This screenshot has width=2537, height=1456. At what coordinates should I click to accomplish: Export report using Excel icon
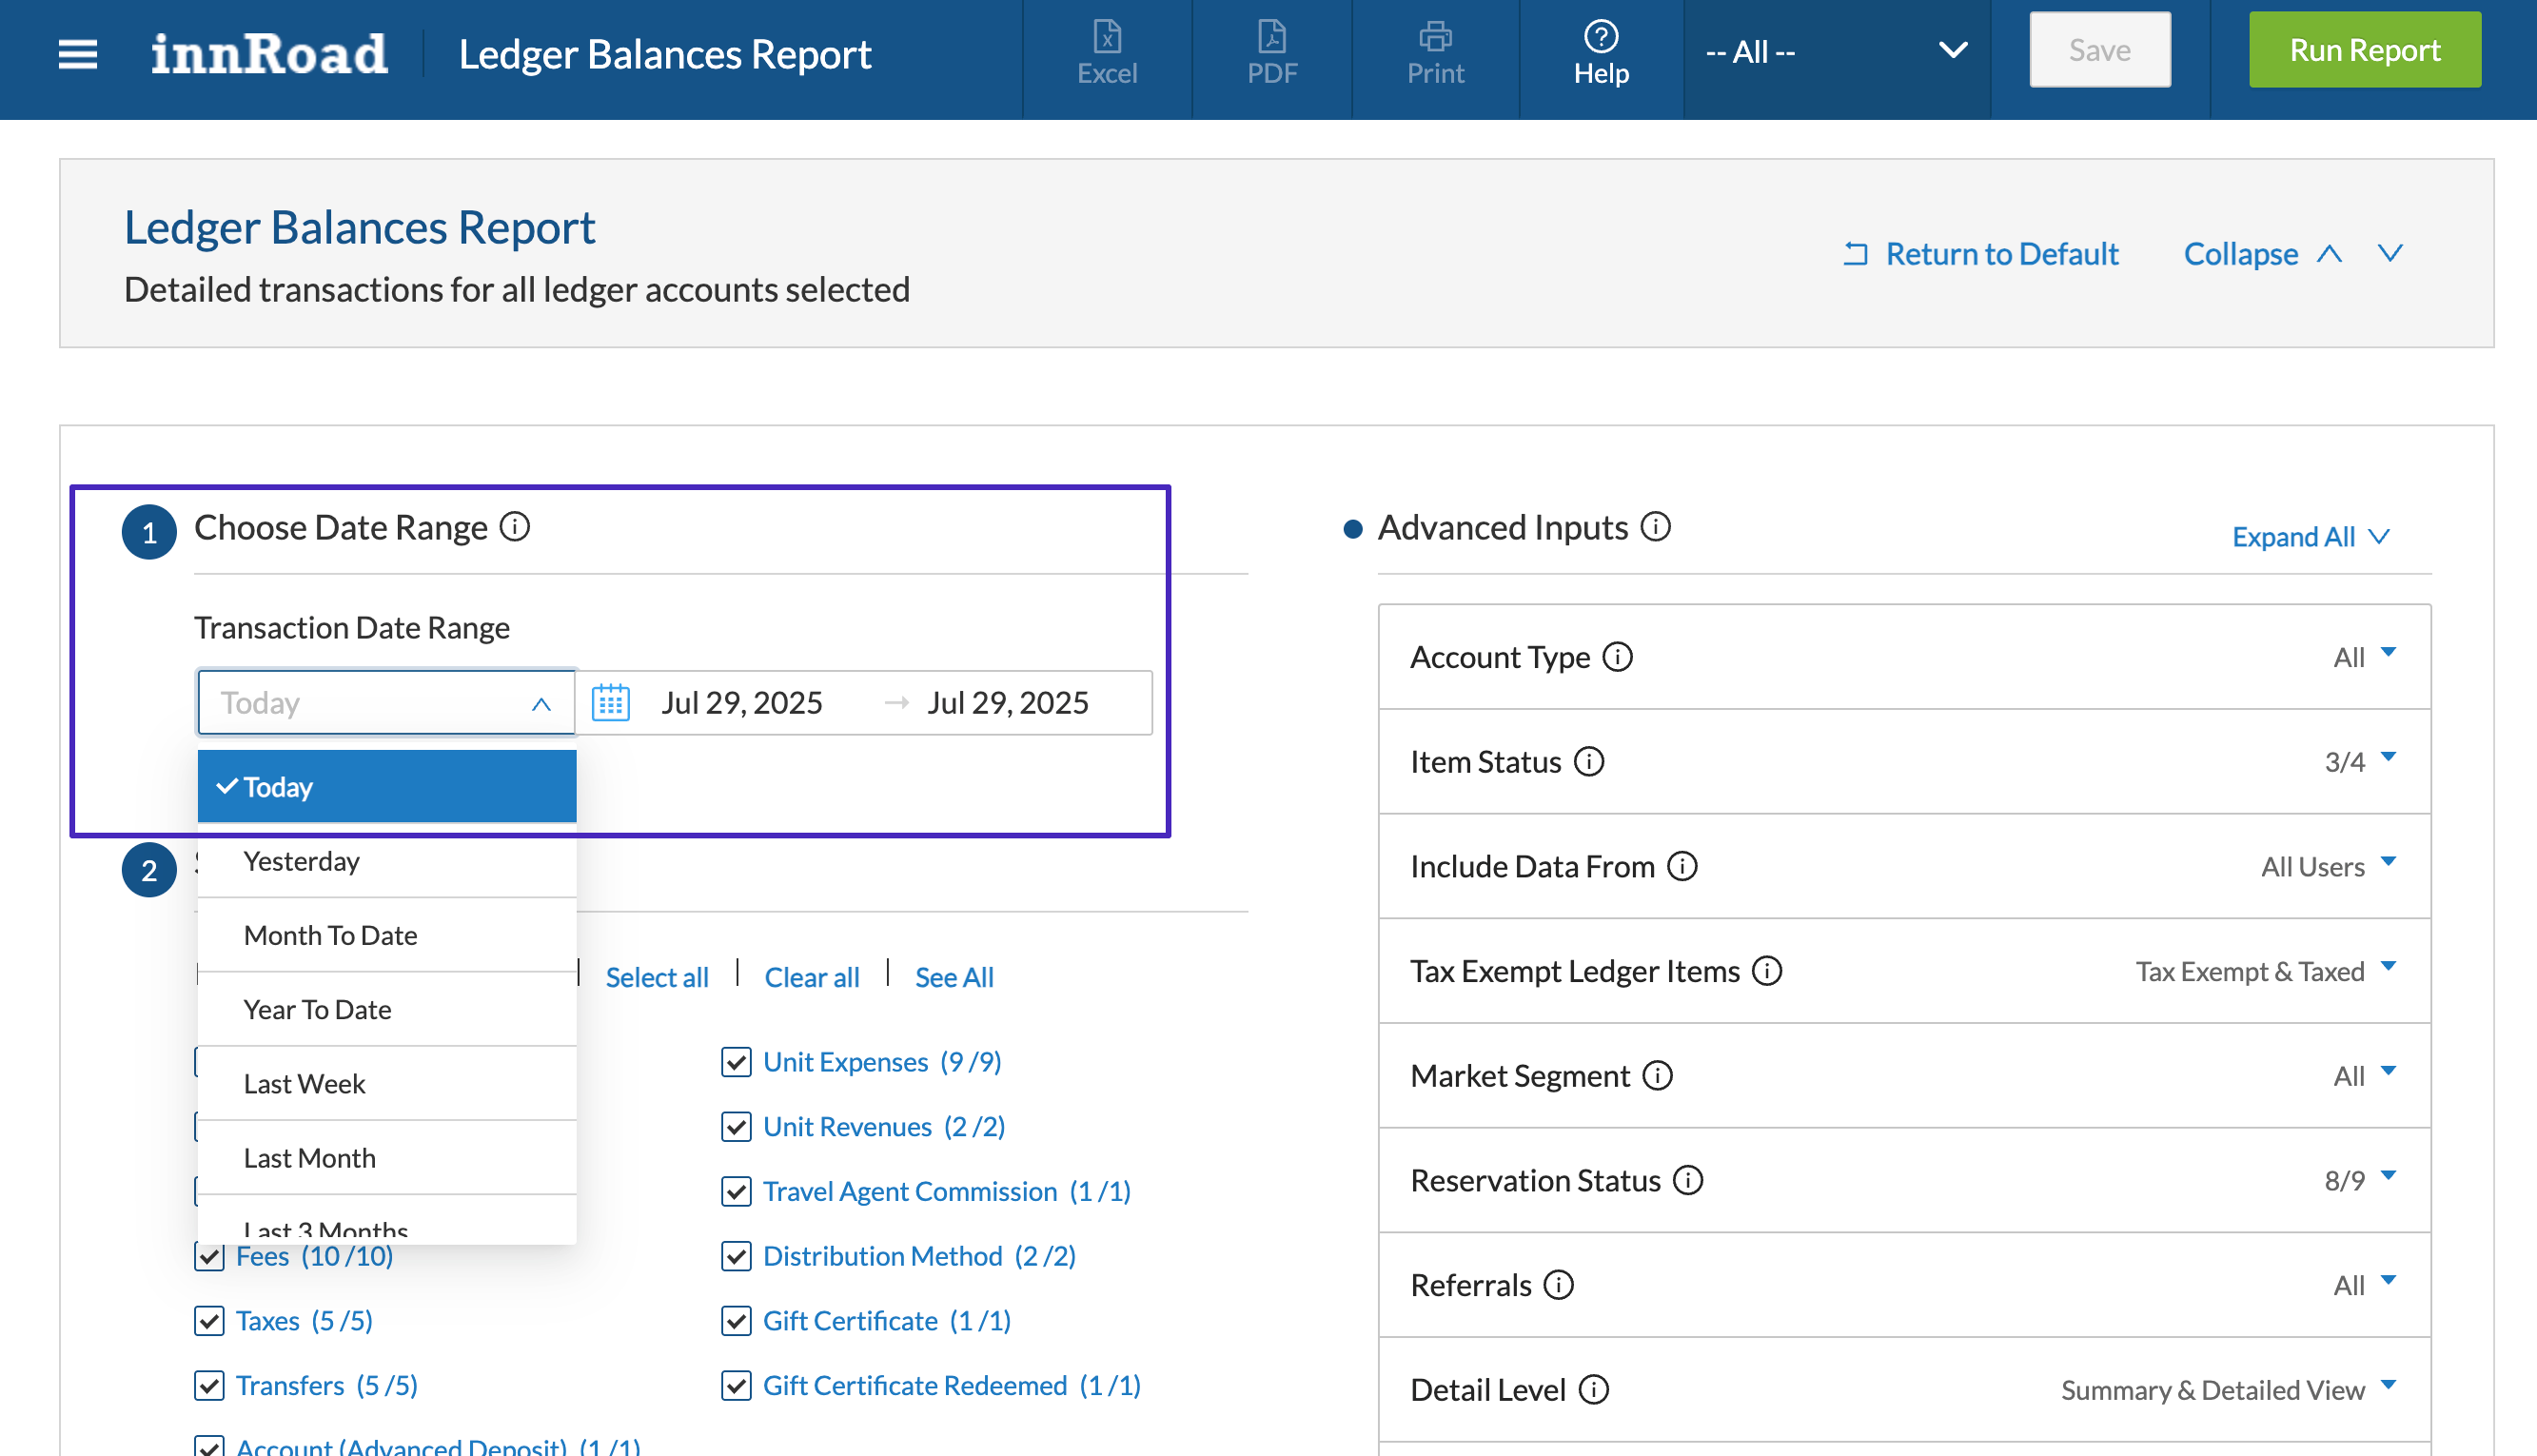coord(1106,52)
